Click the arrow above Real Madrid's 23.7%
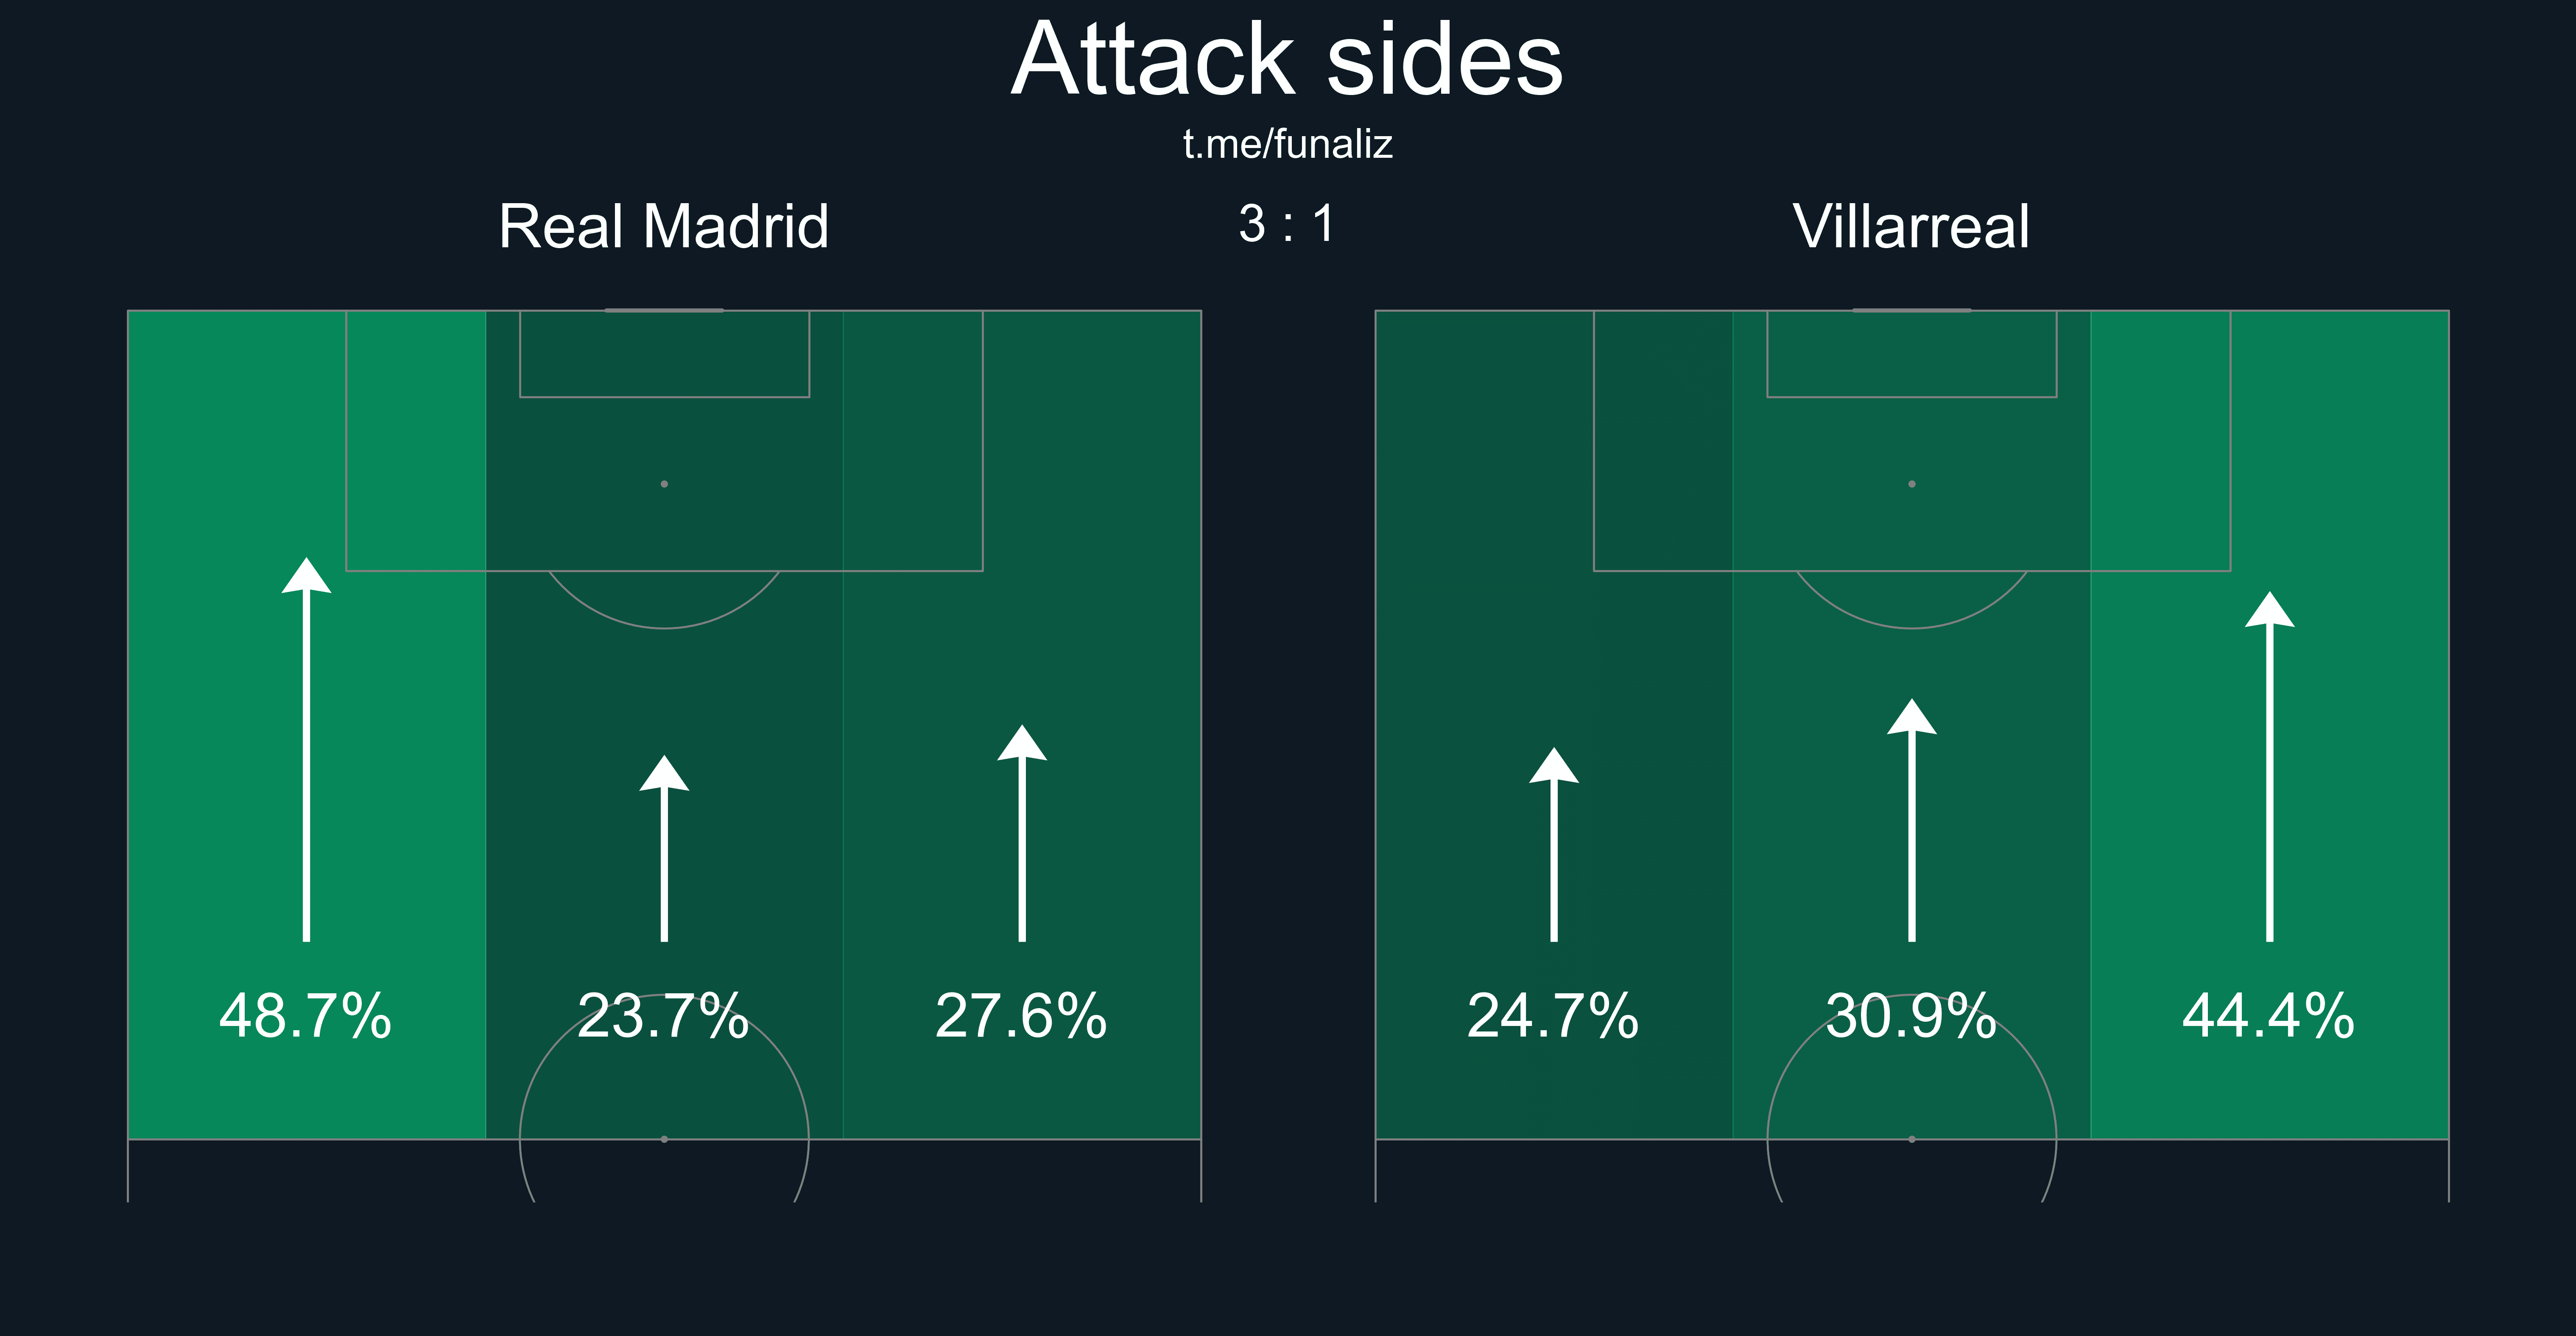The height and width of the screenshot is (1336, 2576). (664, 849)
